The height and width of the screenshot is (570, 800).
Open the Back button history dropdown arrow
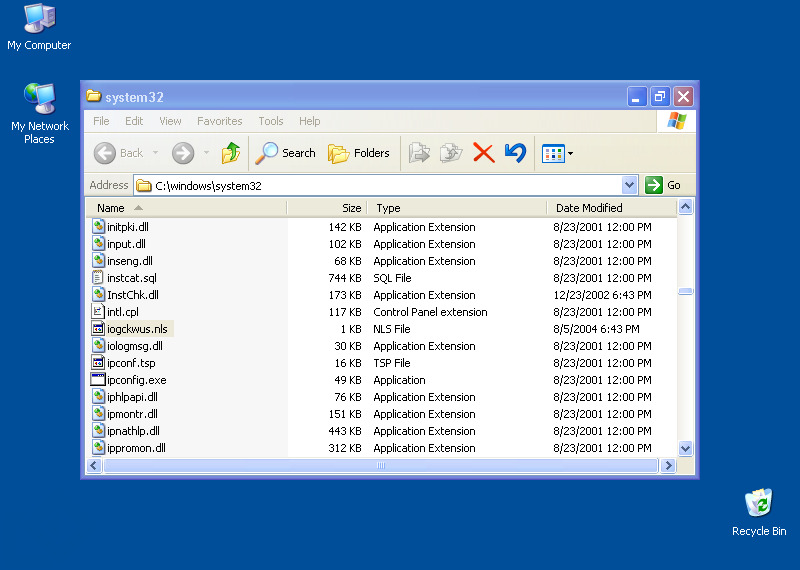(x=154, y=153)
